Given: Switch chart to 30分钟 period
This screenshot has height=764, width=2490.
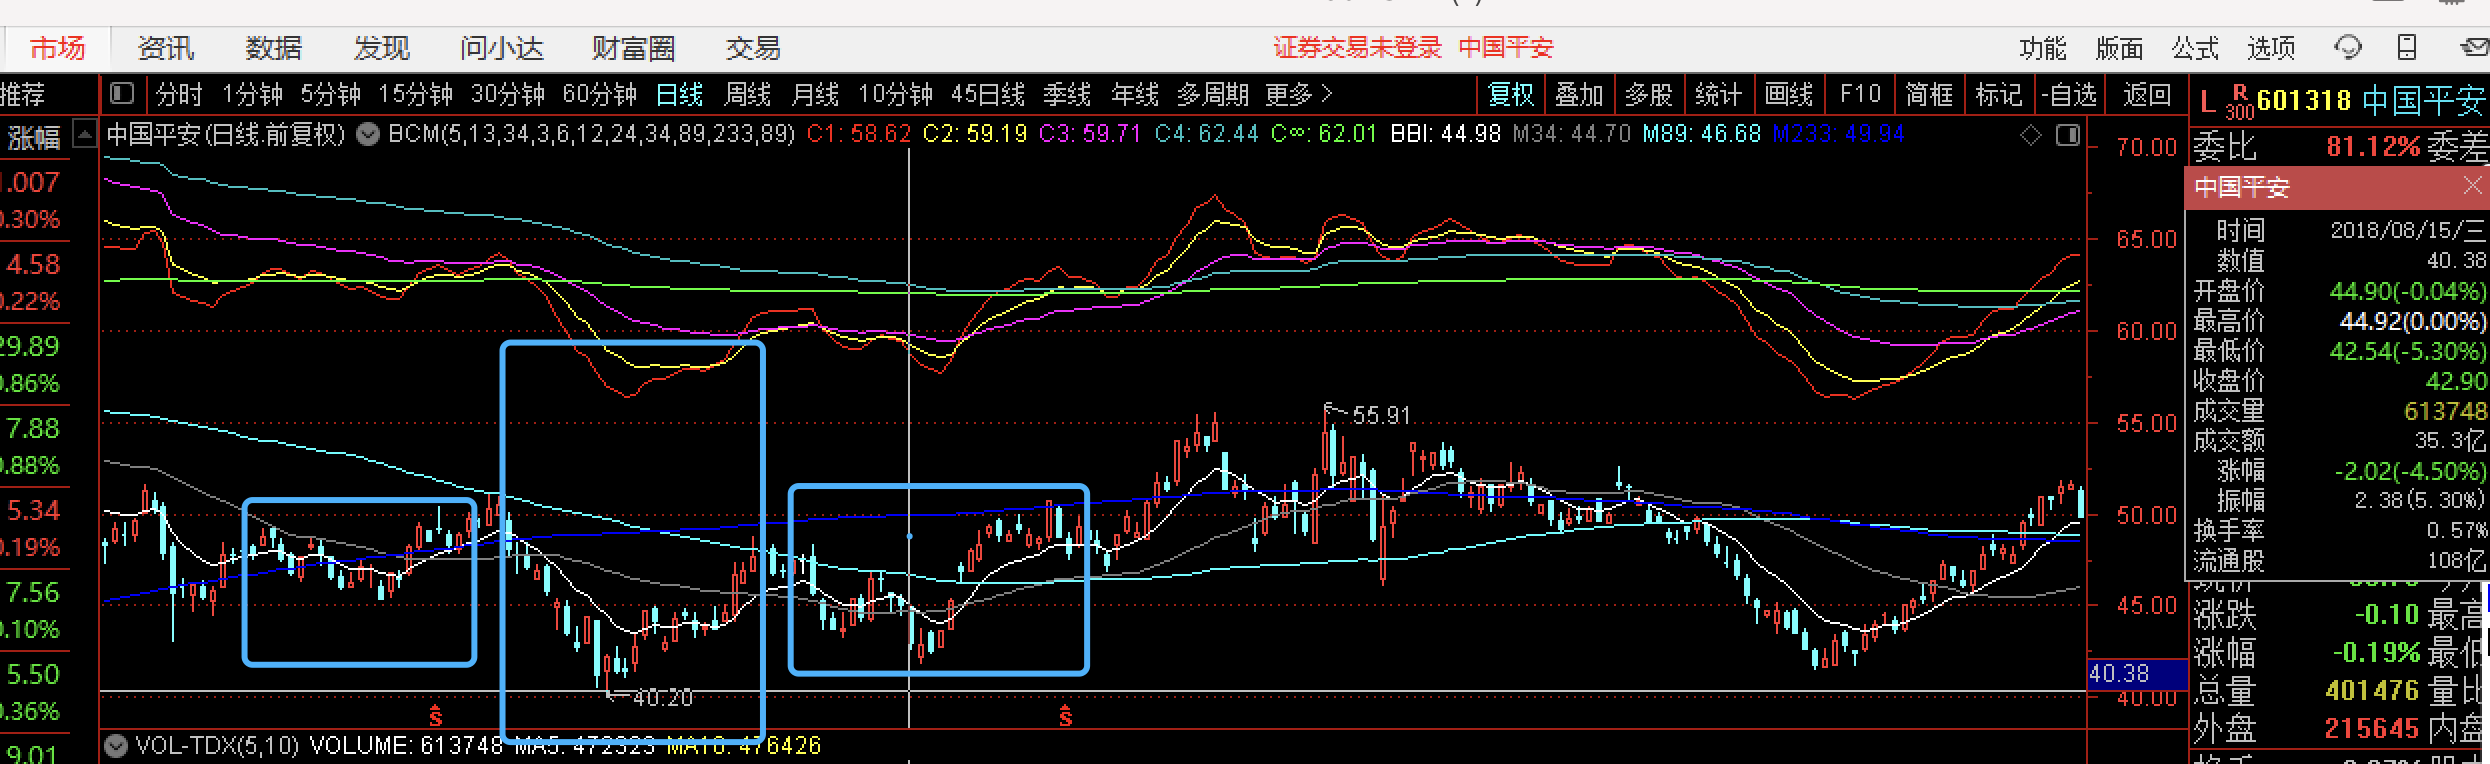Looking at the screenshot, I should click(507, 94).
